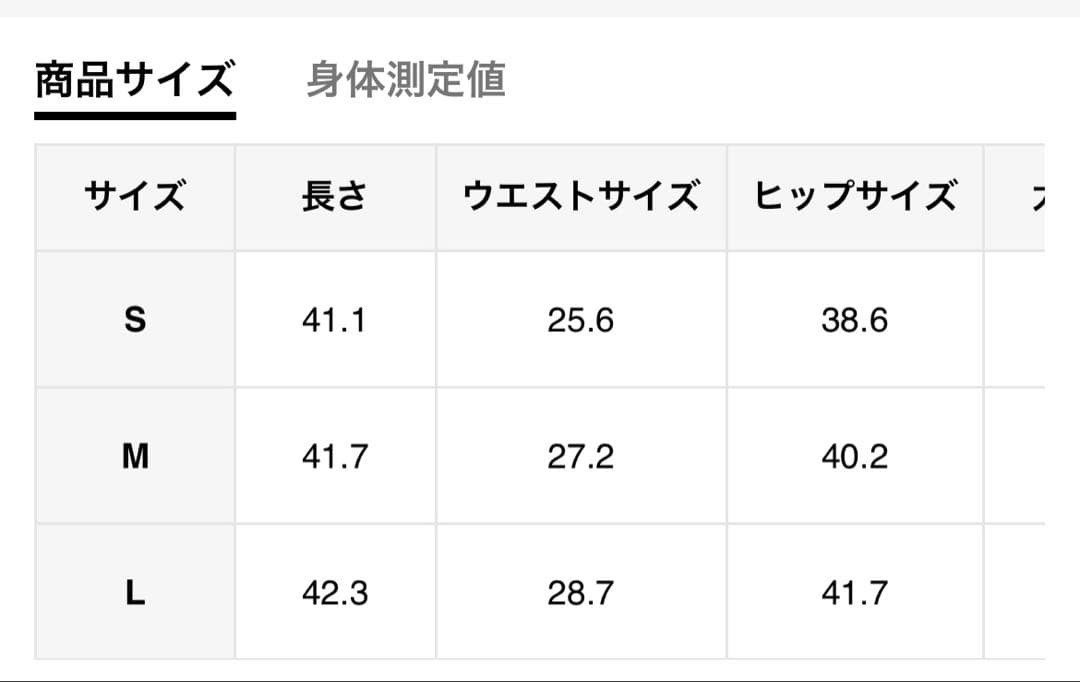Click the black underline beneath 商品サイズ
Image resolution: width=1080 pixels, height=682 pixels.
pos(134,115)
